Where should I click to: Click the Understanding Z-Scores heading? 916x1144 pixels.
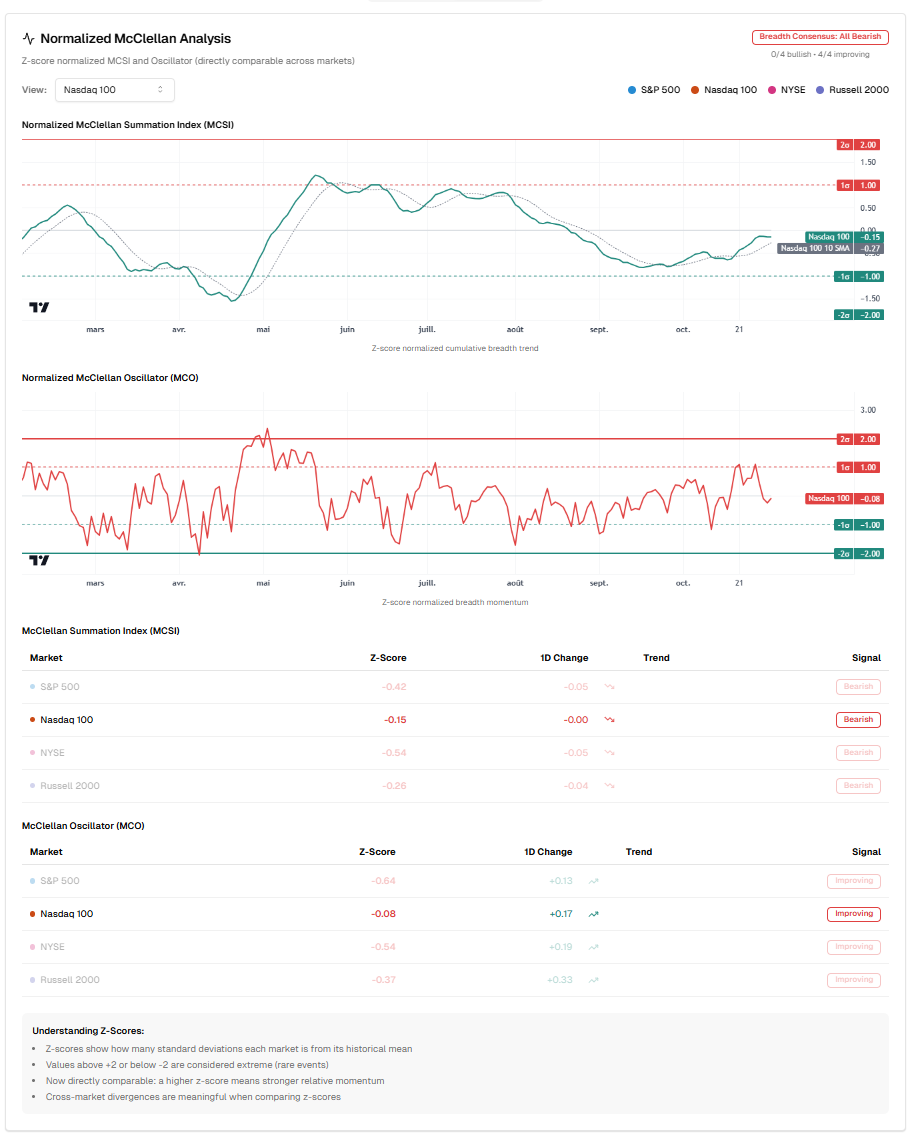tap(88, 1031)
